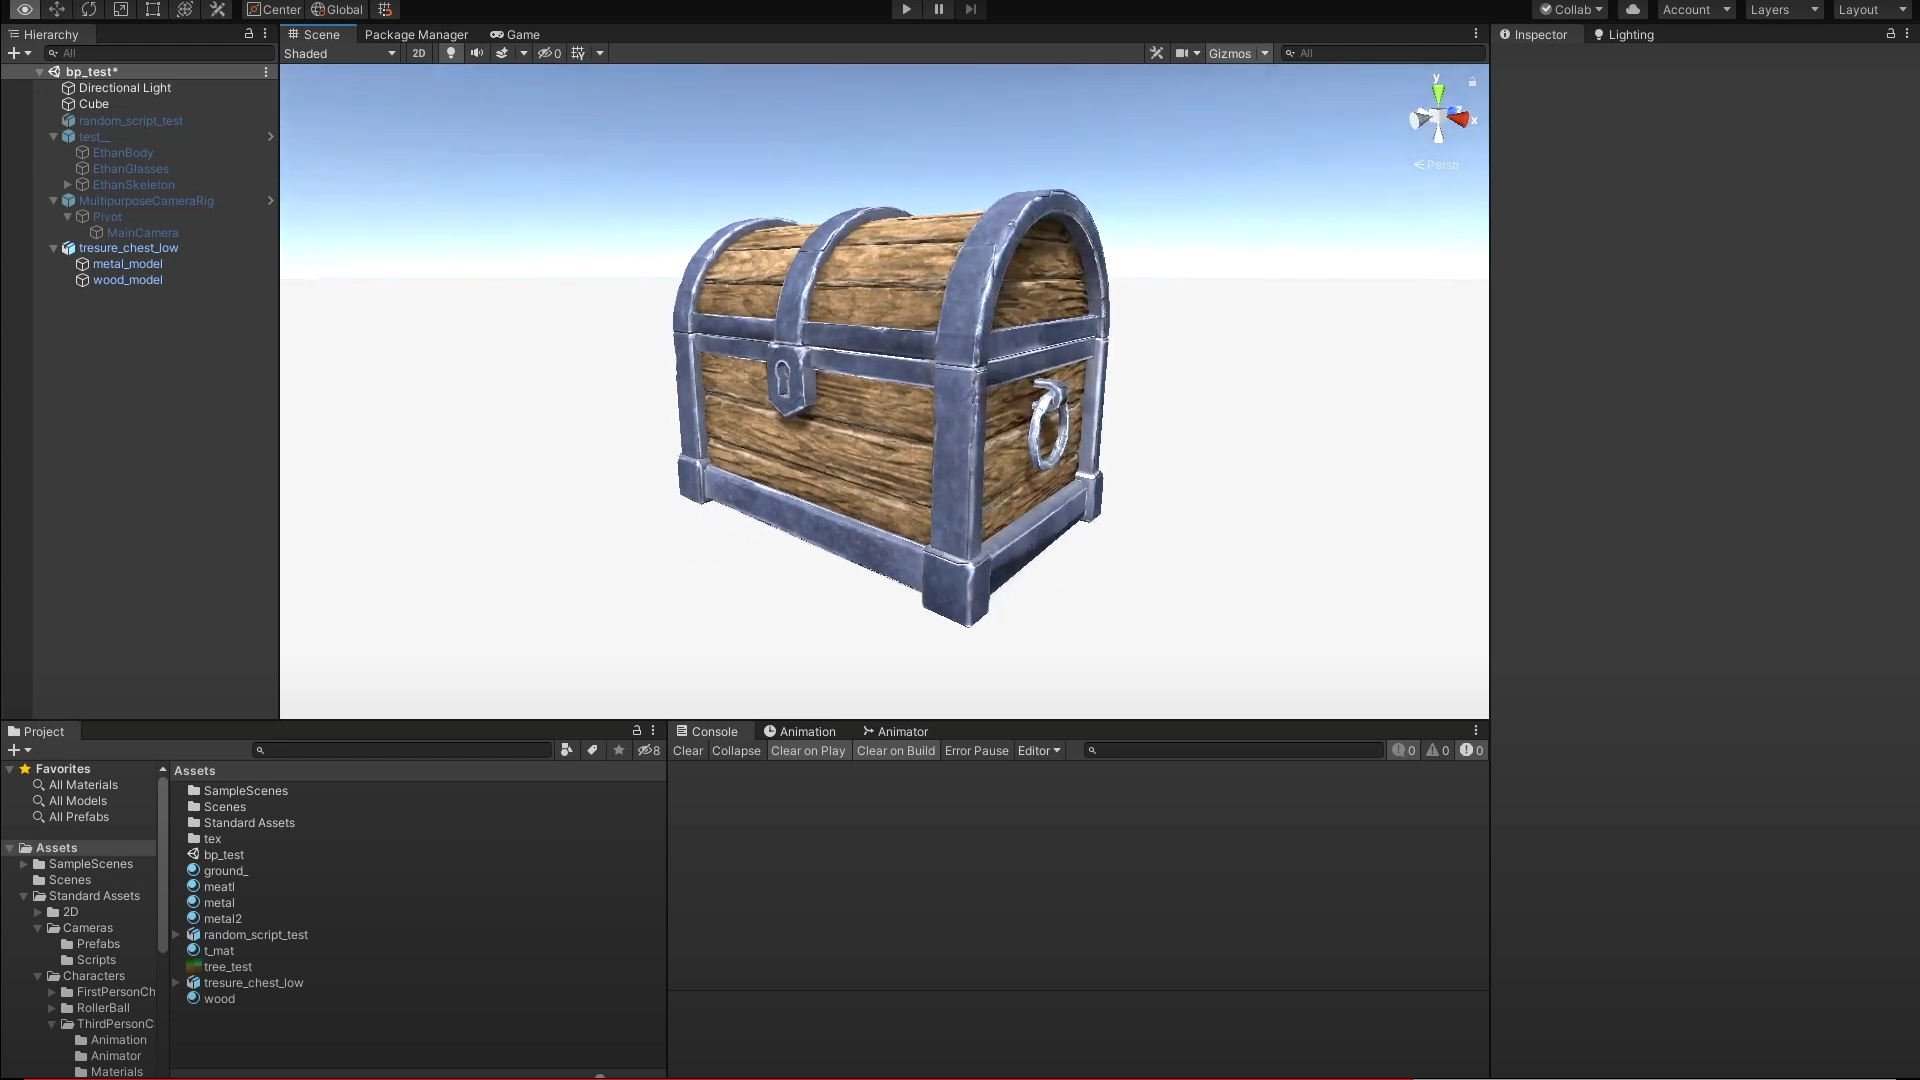Select the Move tool
The width and height of the screenshot is (1920, 1080).
[x=57, y=9]
